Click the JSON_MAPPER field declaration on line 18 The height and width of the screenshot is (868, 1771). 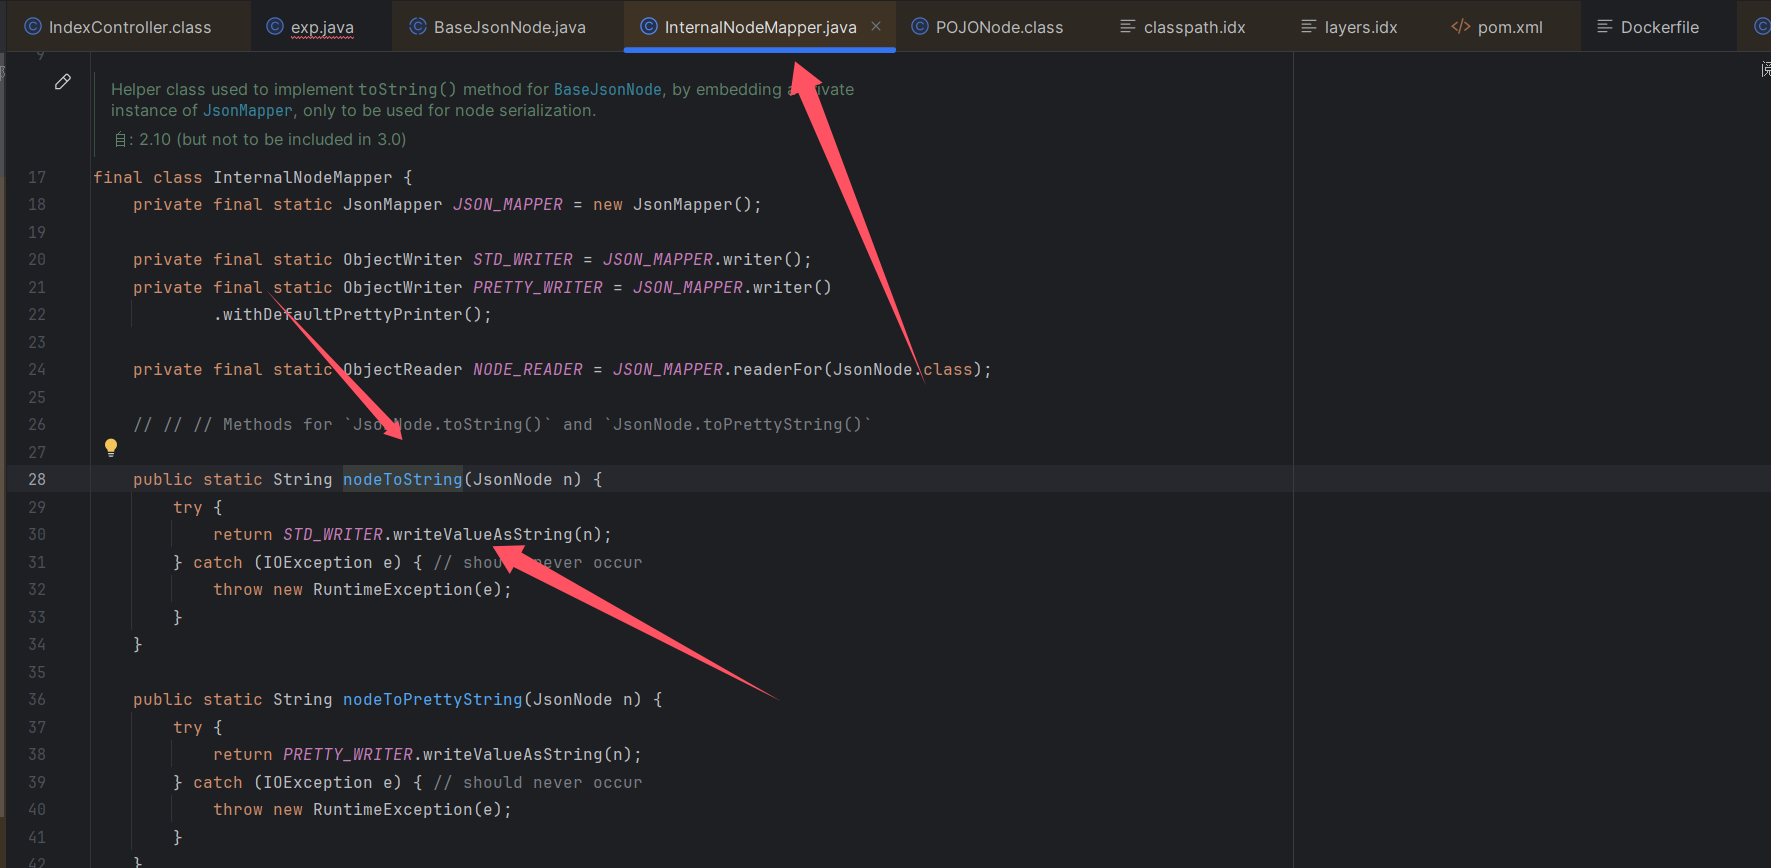point(508,204)
